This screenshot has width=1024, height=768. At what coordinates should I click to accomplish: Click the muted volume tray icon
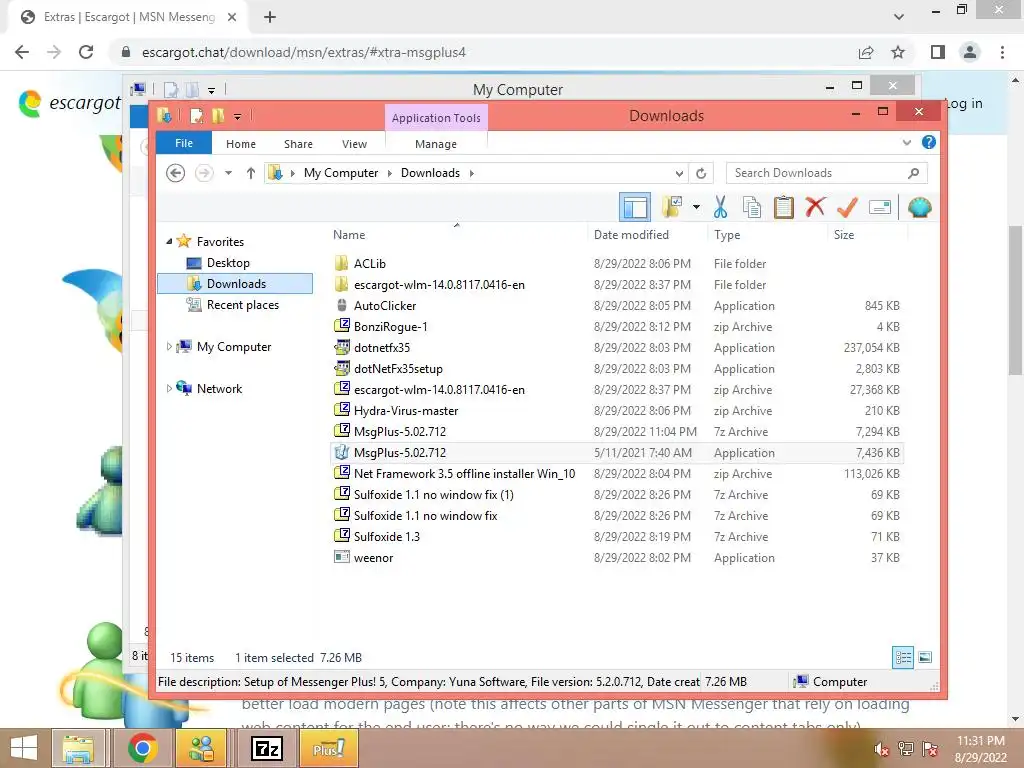tap(882, 749)
